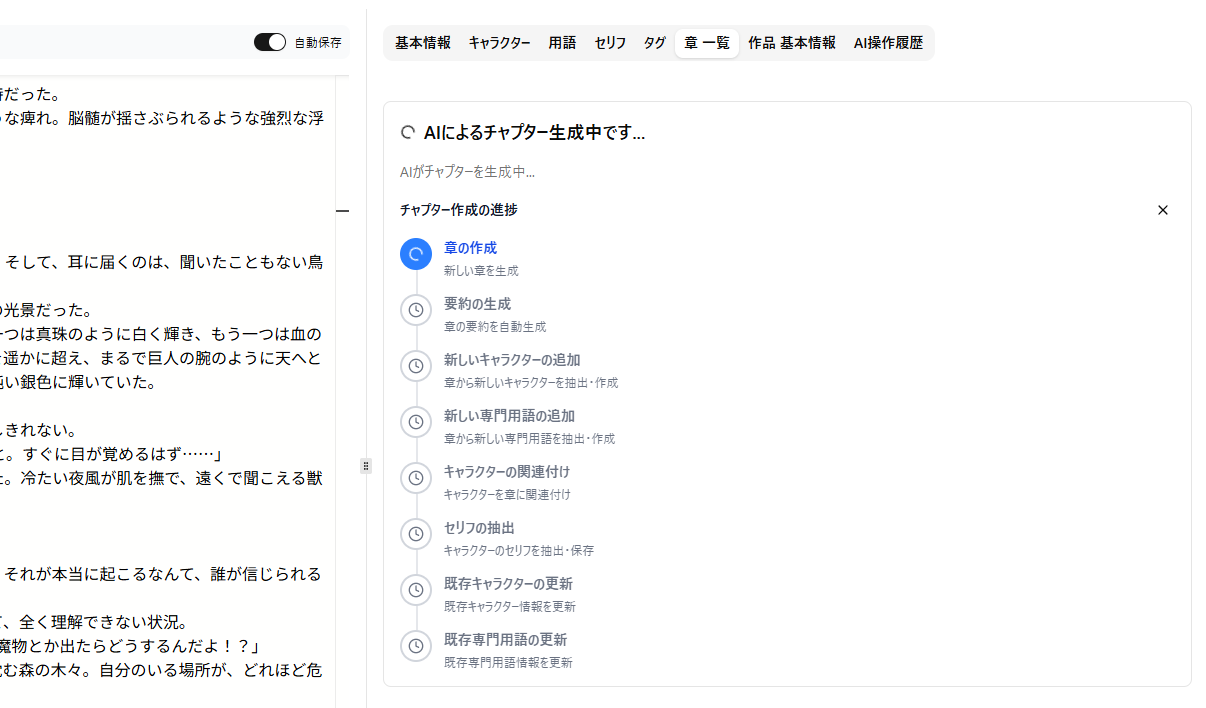Close the チャプター作成の進捗 progress panel
Screen dimensions: 1206x708
pos(1162,210)
